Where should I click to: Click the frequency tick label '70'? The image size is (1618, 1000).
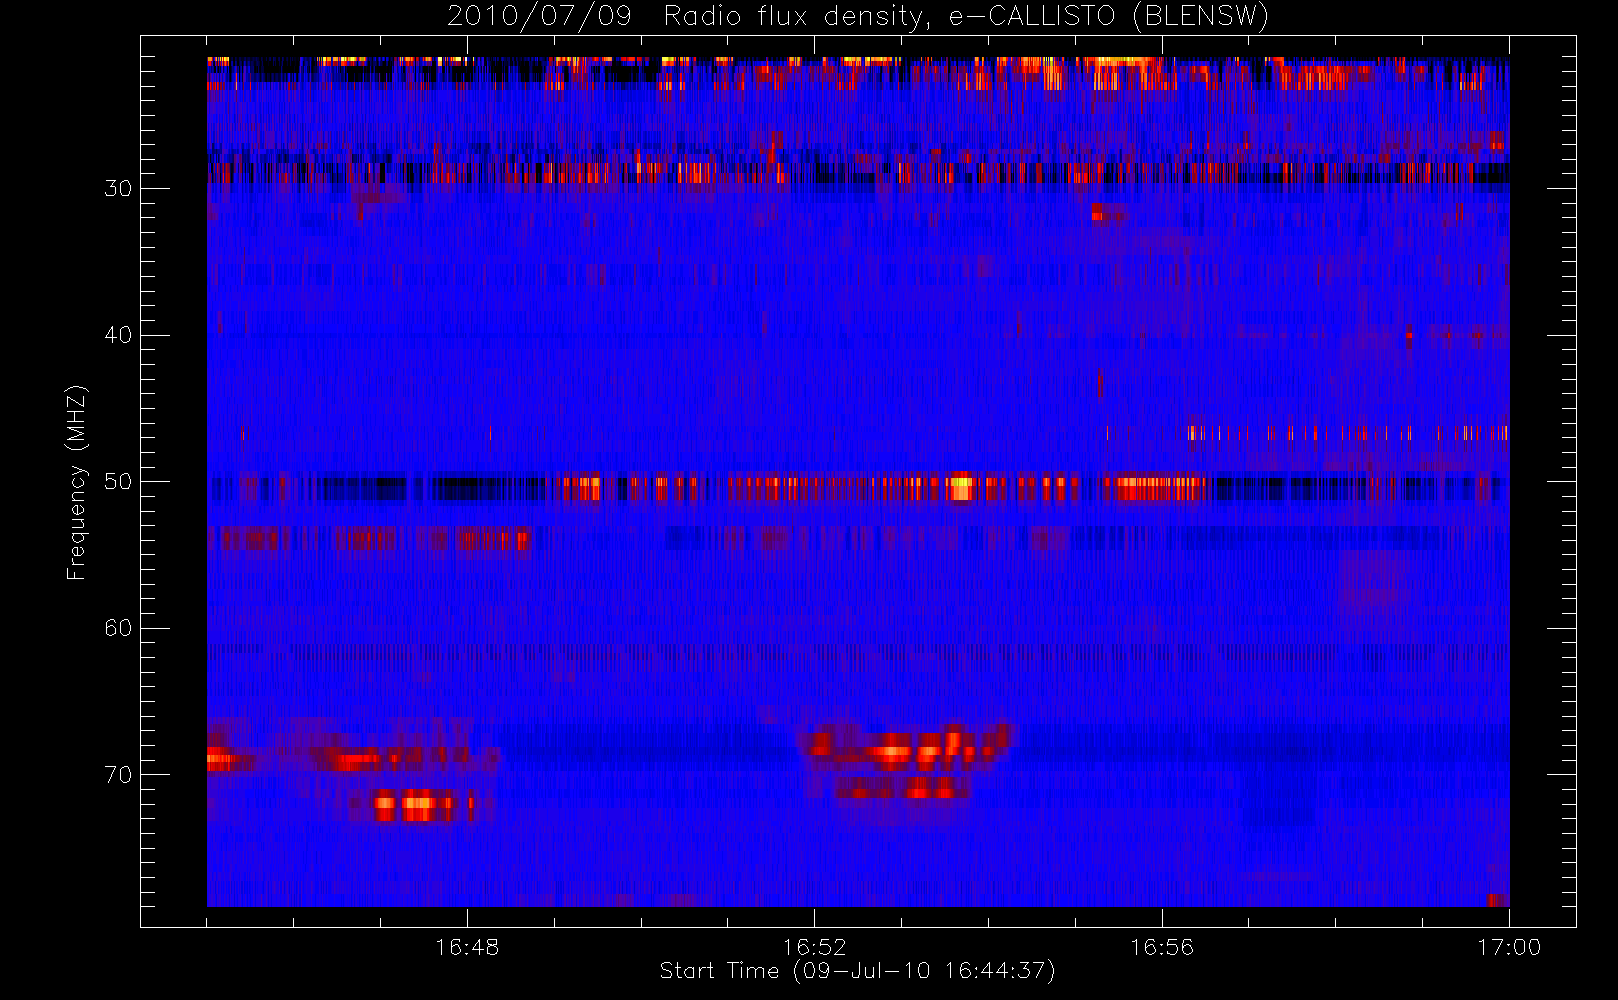click(118, 775)
